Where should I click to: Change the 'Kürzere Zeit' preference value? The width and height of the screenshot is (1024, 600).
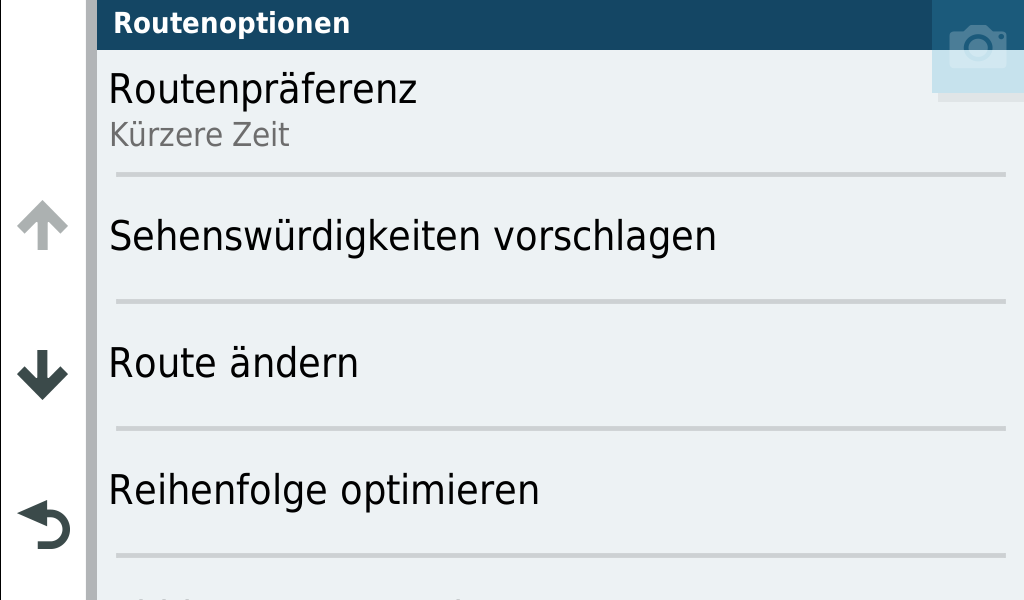tap(199, 135)
